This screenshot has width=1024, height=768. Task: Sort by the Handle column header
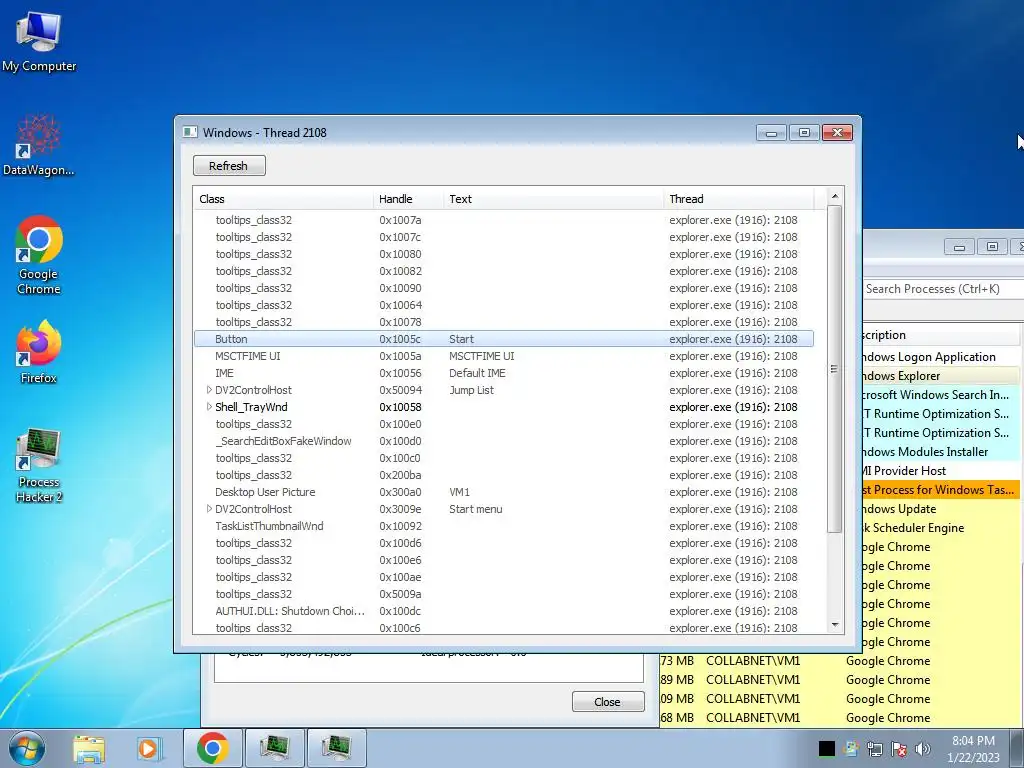(408, 199)
